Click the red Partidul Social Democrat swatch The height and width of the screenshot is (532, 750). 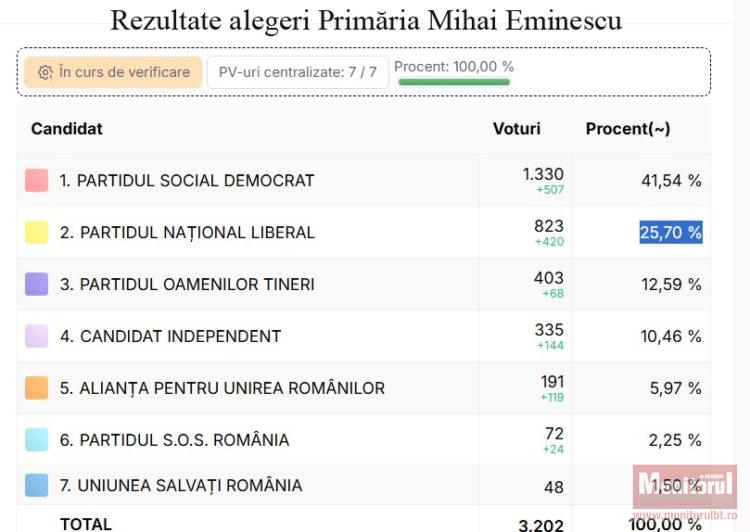pyautogui.click(x=36, y=181)
